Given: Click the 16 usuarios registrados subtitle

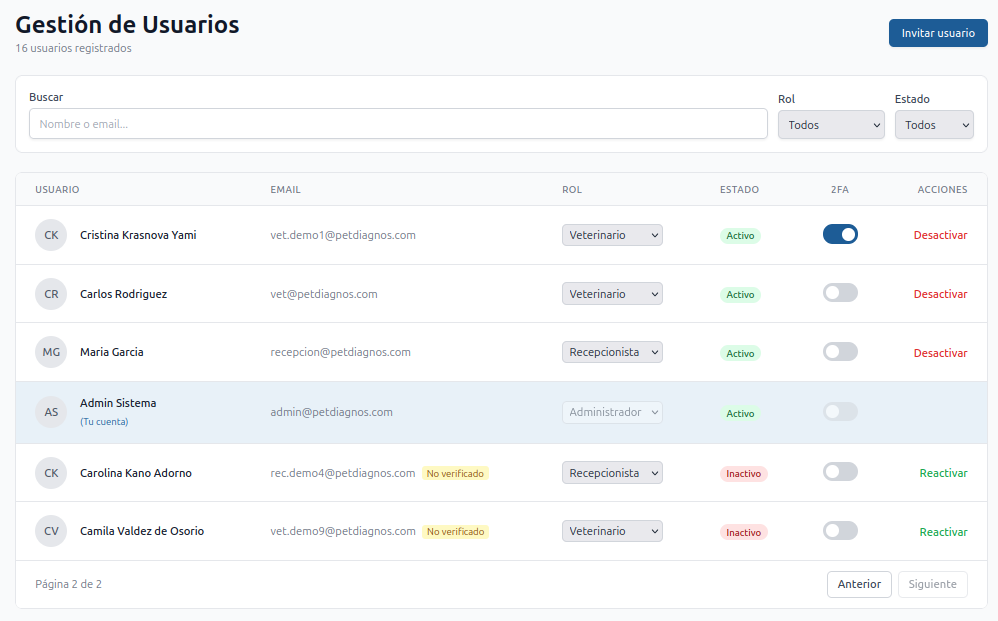Looking at the screenshot, I should (73, 48).
